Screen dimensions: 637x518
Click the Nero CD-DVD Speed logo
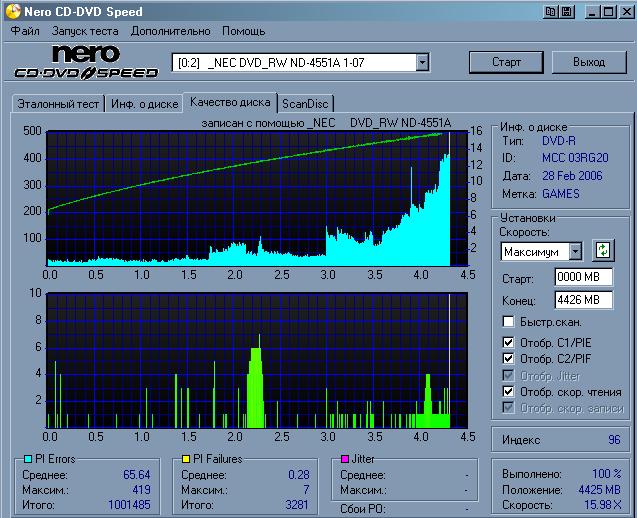click(86, 62)
